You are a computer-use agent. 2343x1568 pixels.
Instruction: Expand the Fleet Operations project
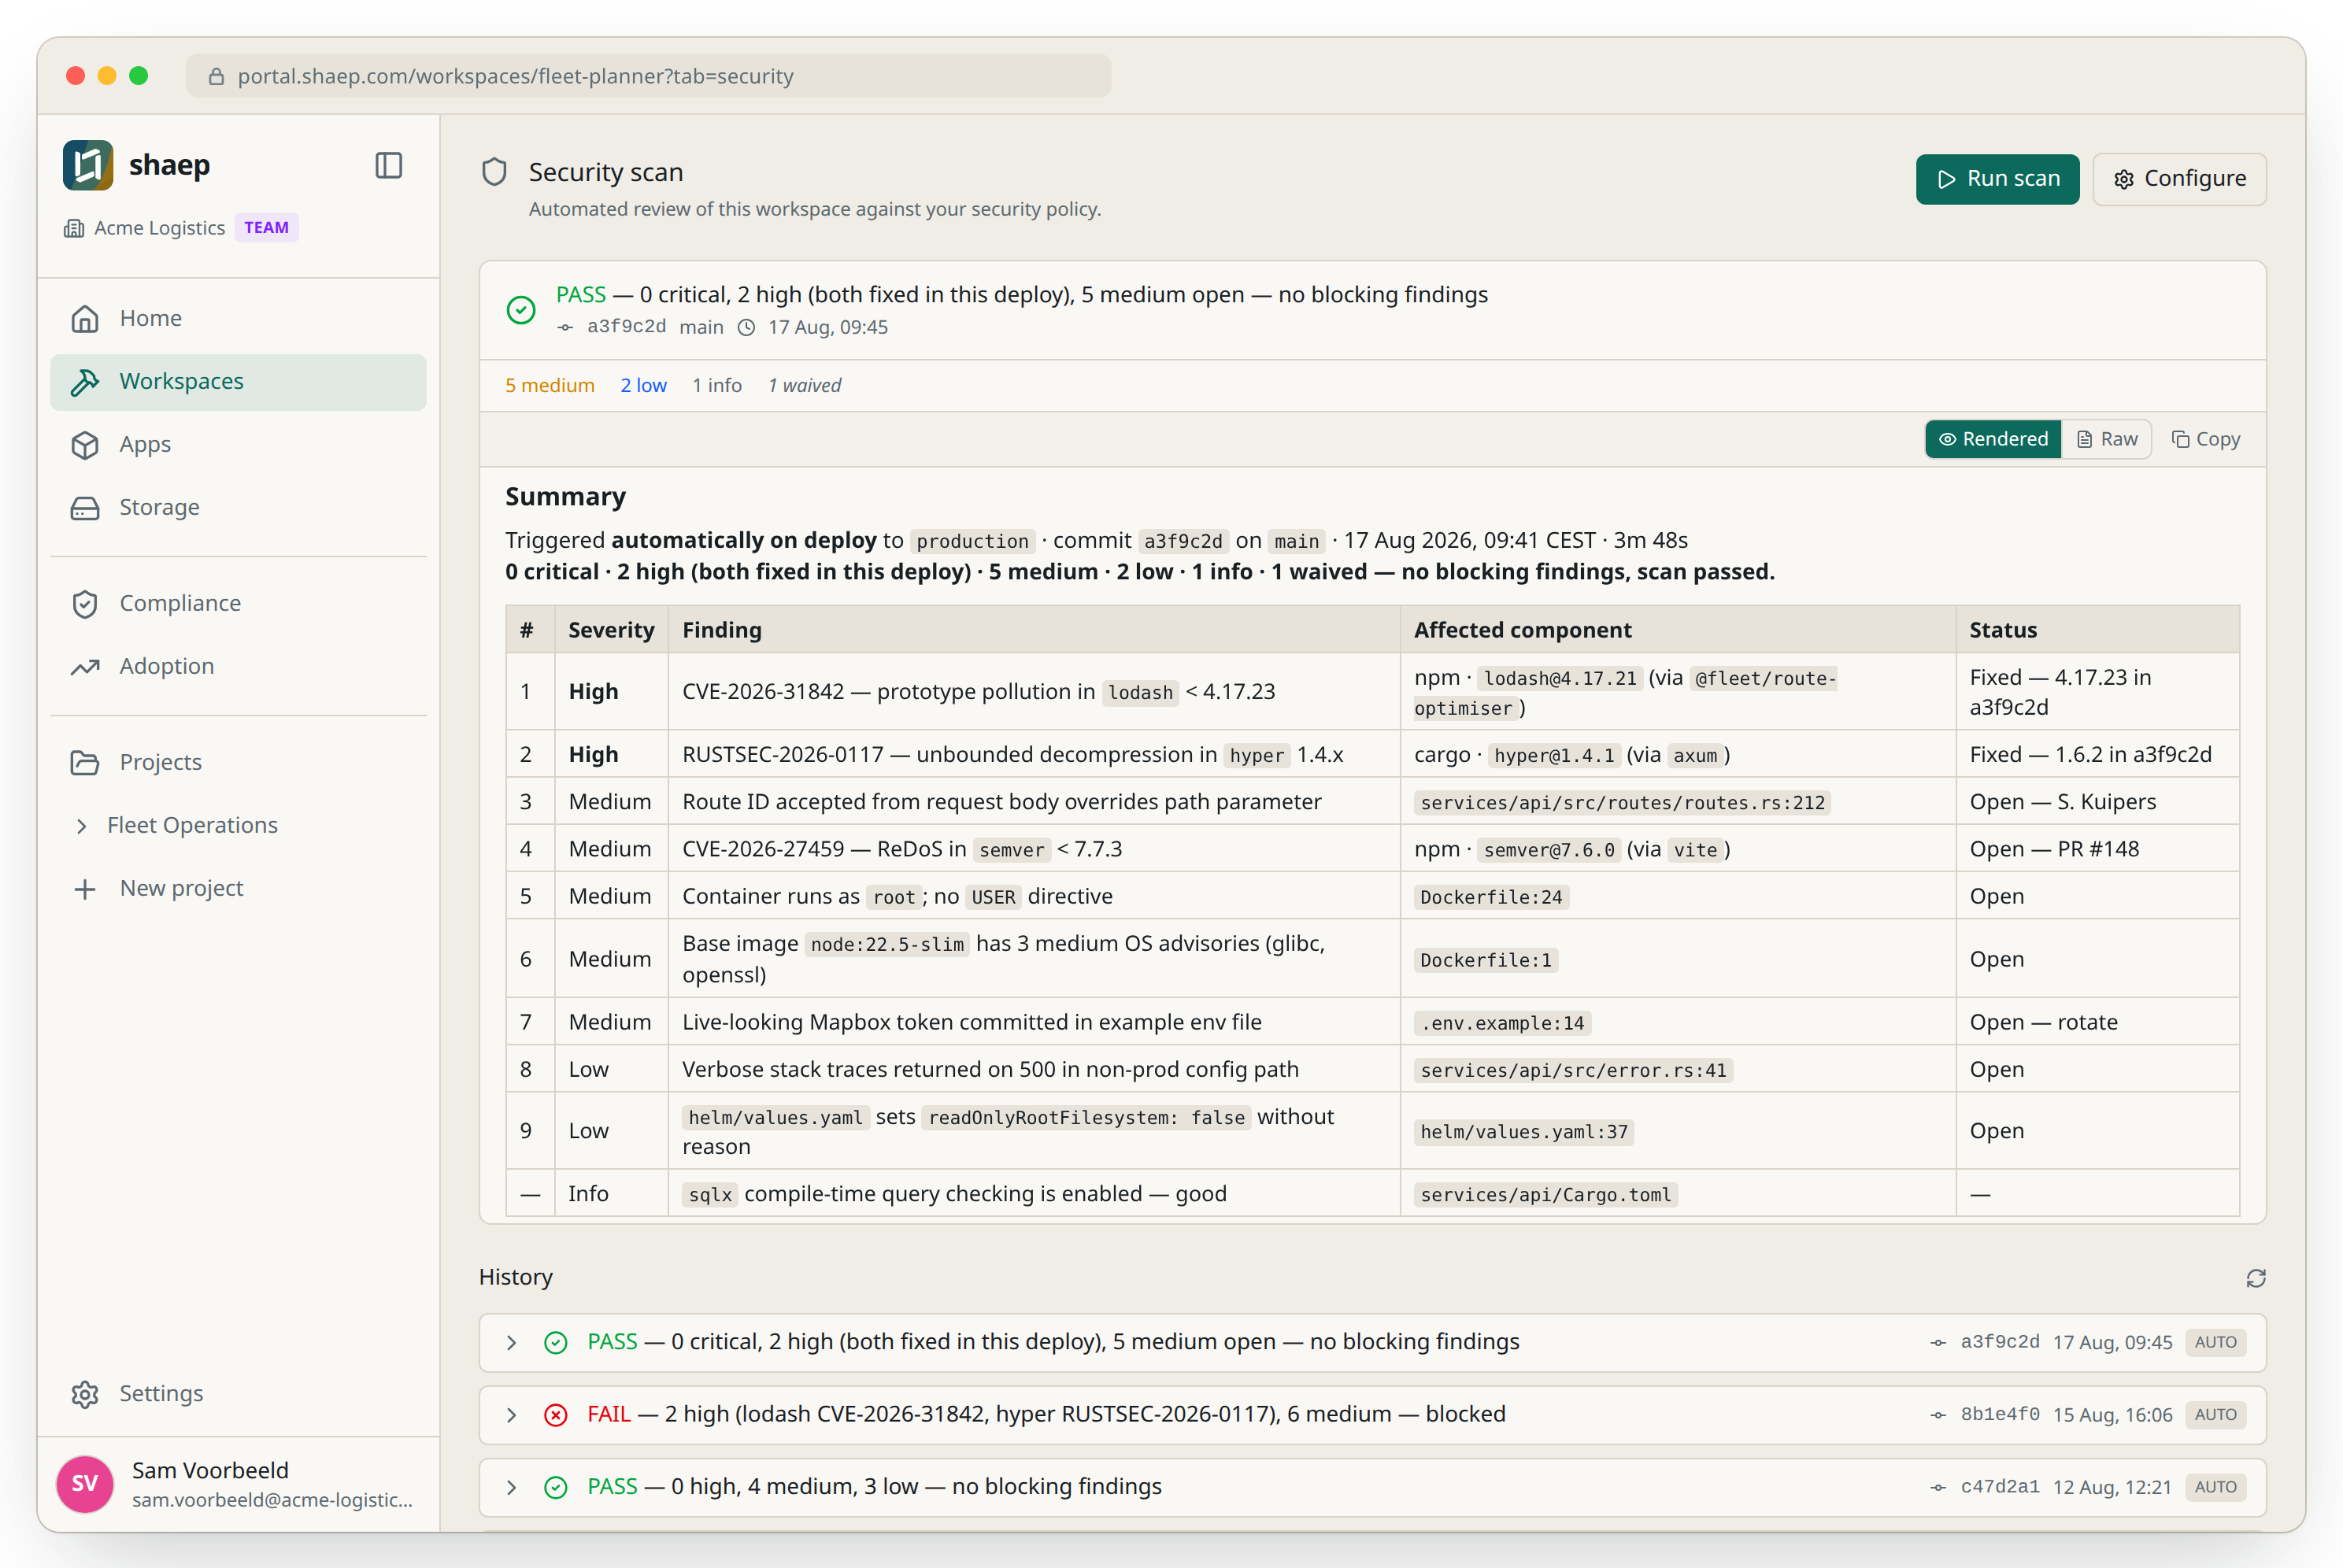coord(82,825)
